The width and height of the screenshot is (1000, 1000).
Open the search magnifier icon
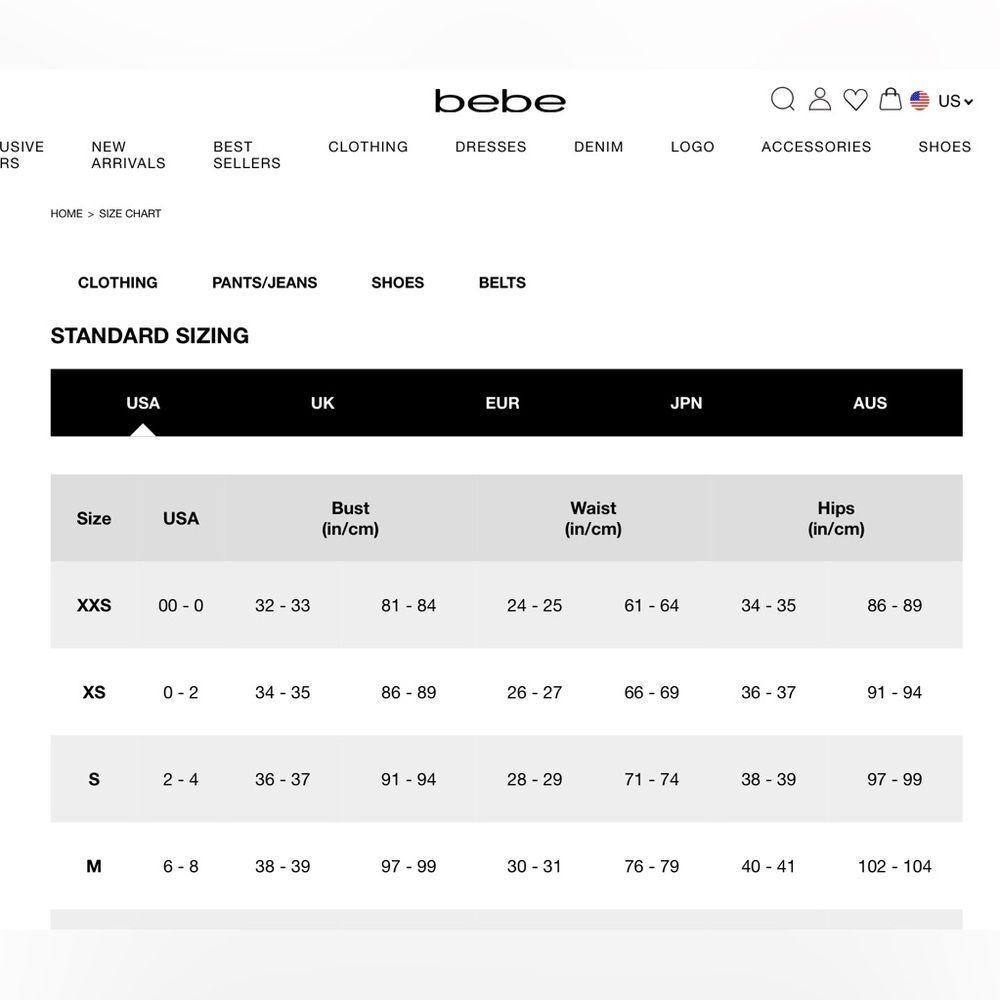click(x=783, y=99)
